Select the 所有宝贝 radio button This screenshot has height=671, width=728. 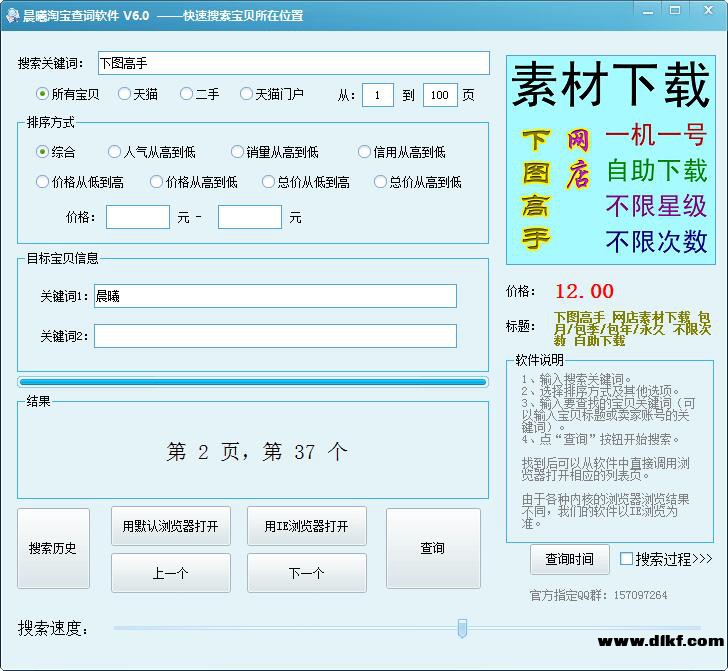[x=42, y=94]
